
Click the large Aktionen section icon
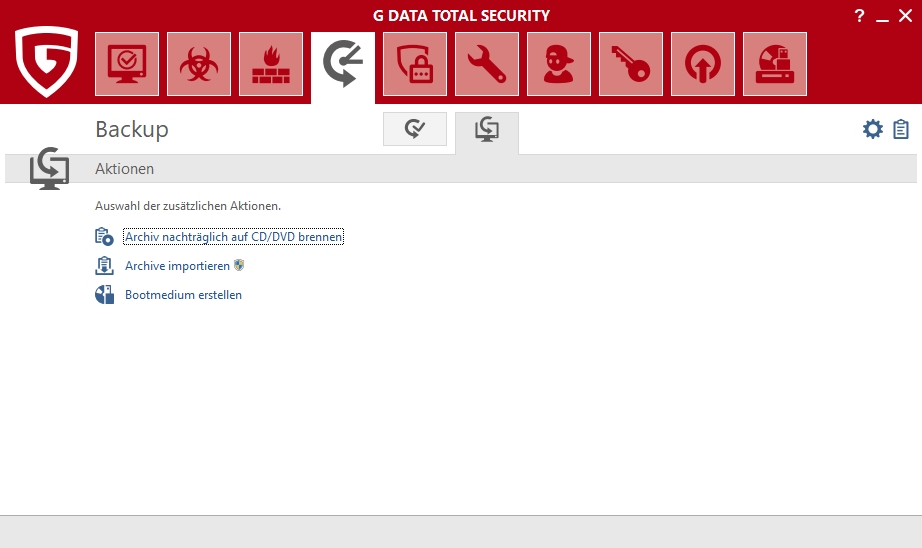(x=49, y=168)
